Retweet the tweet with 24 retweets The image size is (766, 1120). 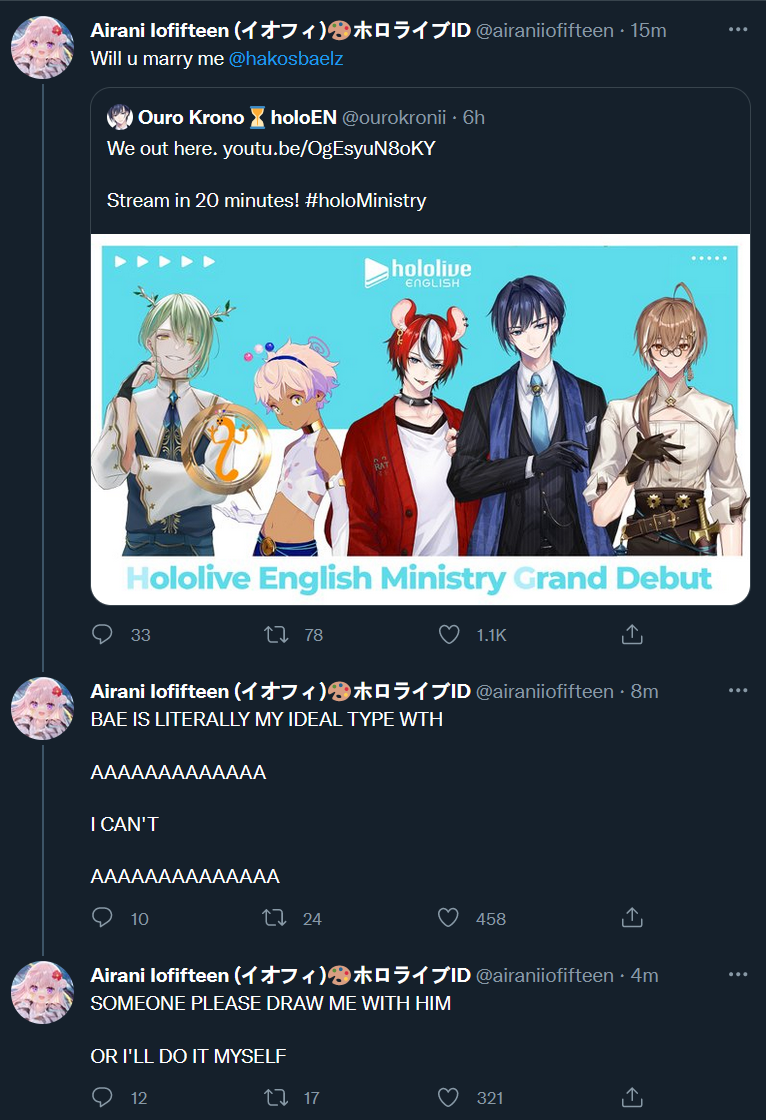[x=274, y=918]
